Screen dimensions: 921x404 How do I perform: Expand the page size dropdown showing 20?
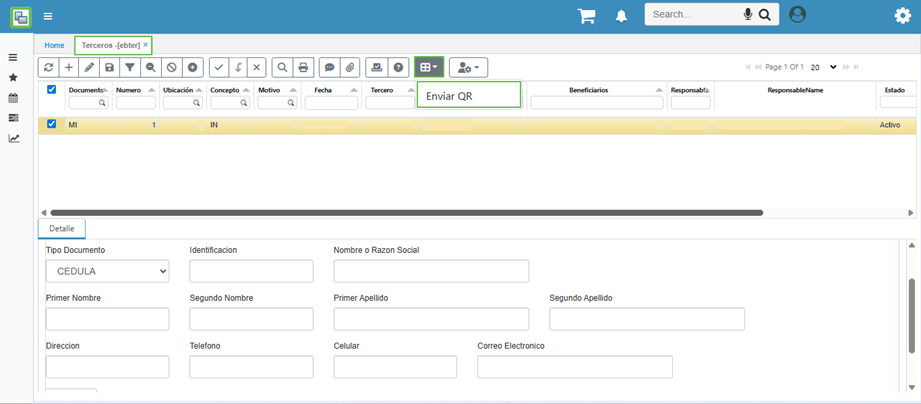824,67
